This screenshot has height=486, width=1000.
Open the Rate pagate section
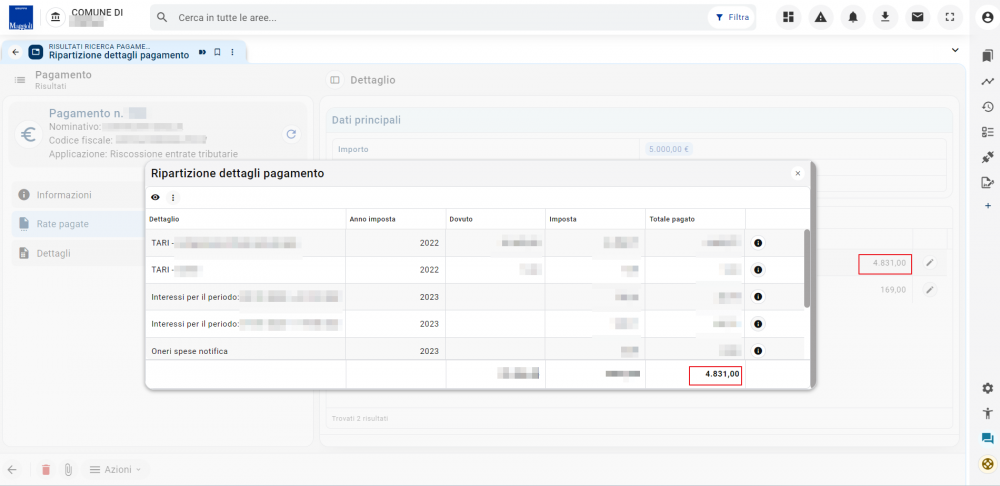(78, 224)
